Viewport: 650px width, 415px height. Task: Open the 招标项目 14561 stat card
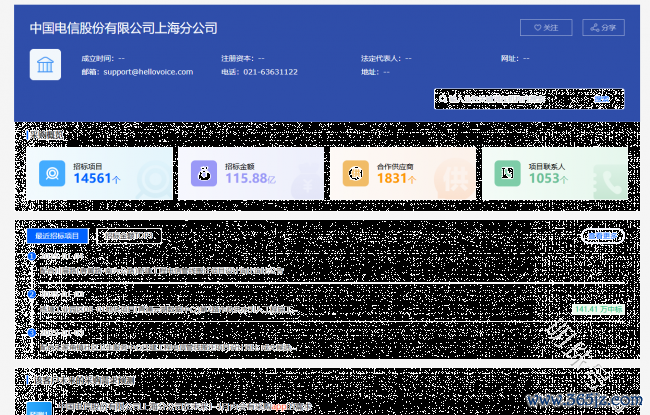(99, 173)
